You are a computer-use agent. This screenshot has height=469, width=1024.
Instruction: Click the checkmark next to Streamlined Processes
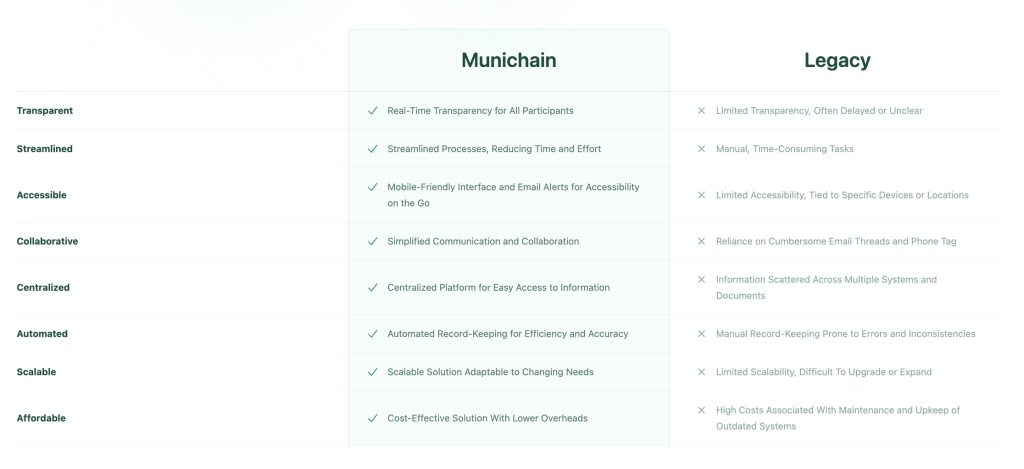(372, 149)
